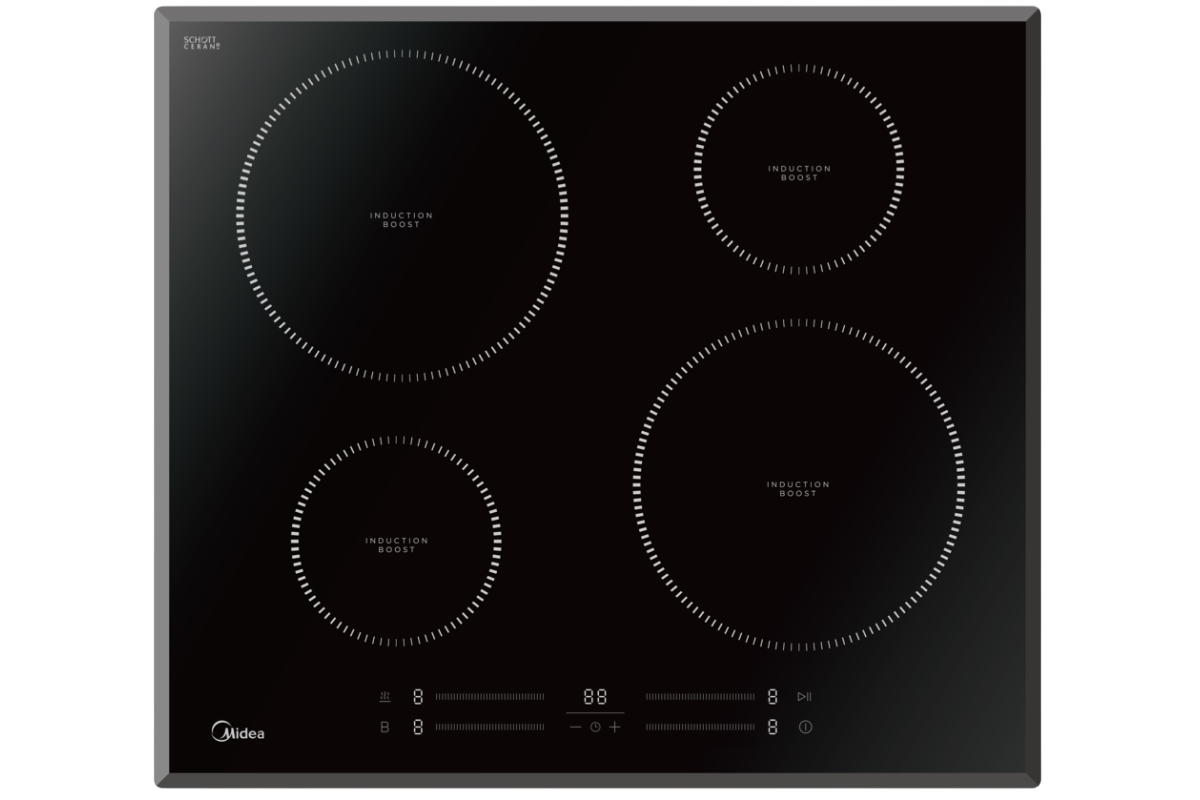Activate the Boost 'B' key
The image size is (1200, 800).
pos(385,727)
